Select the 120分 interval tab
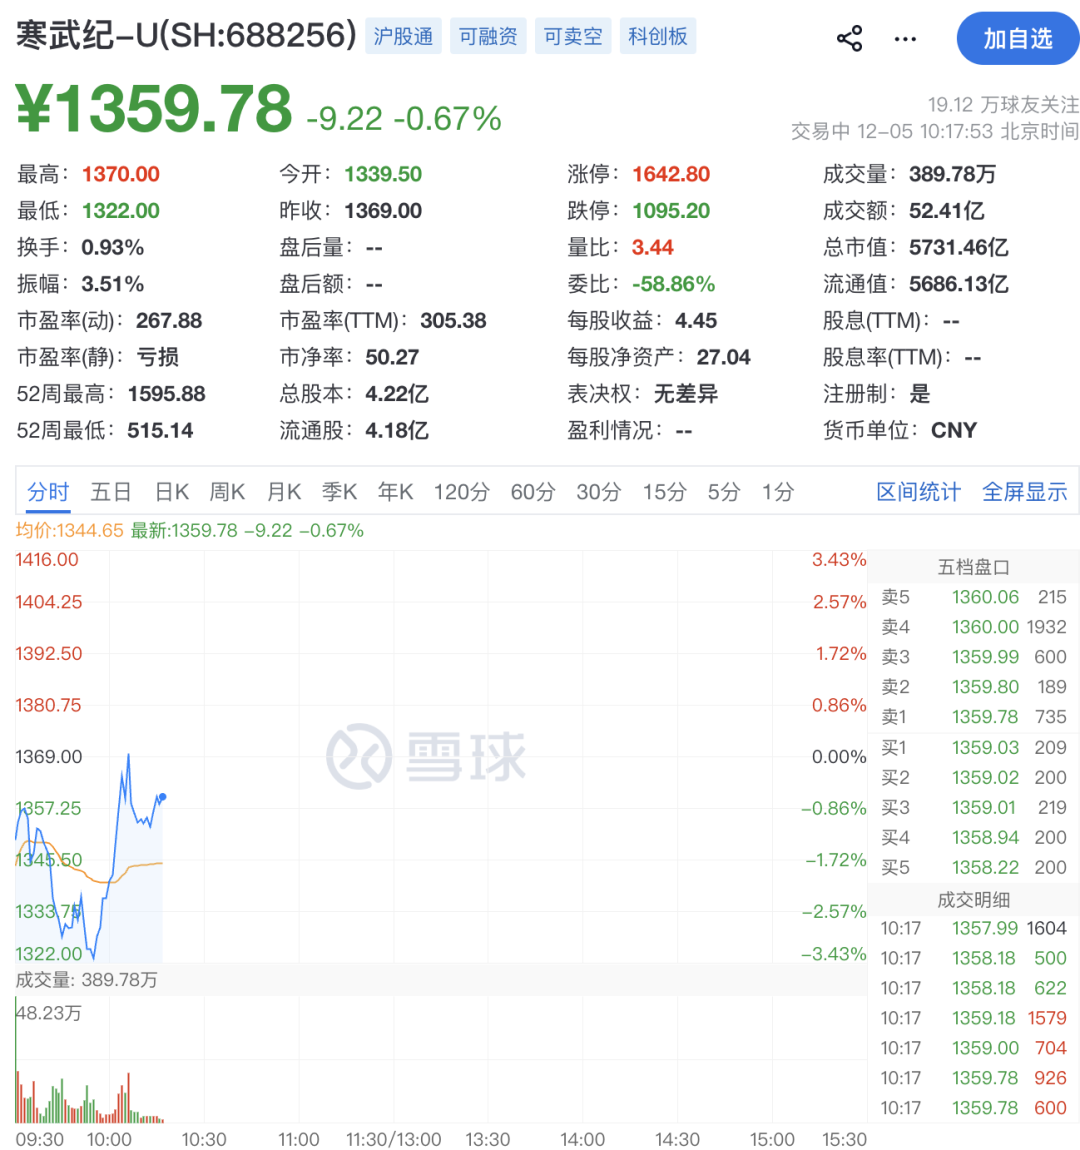The width and height of the screenshot is (1080, 1150). click(461, 492)
